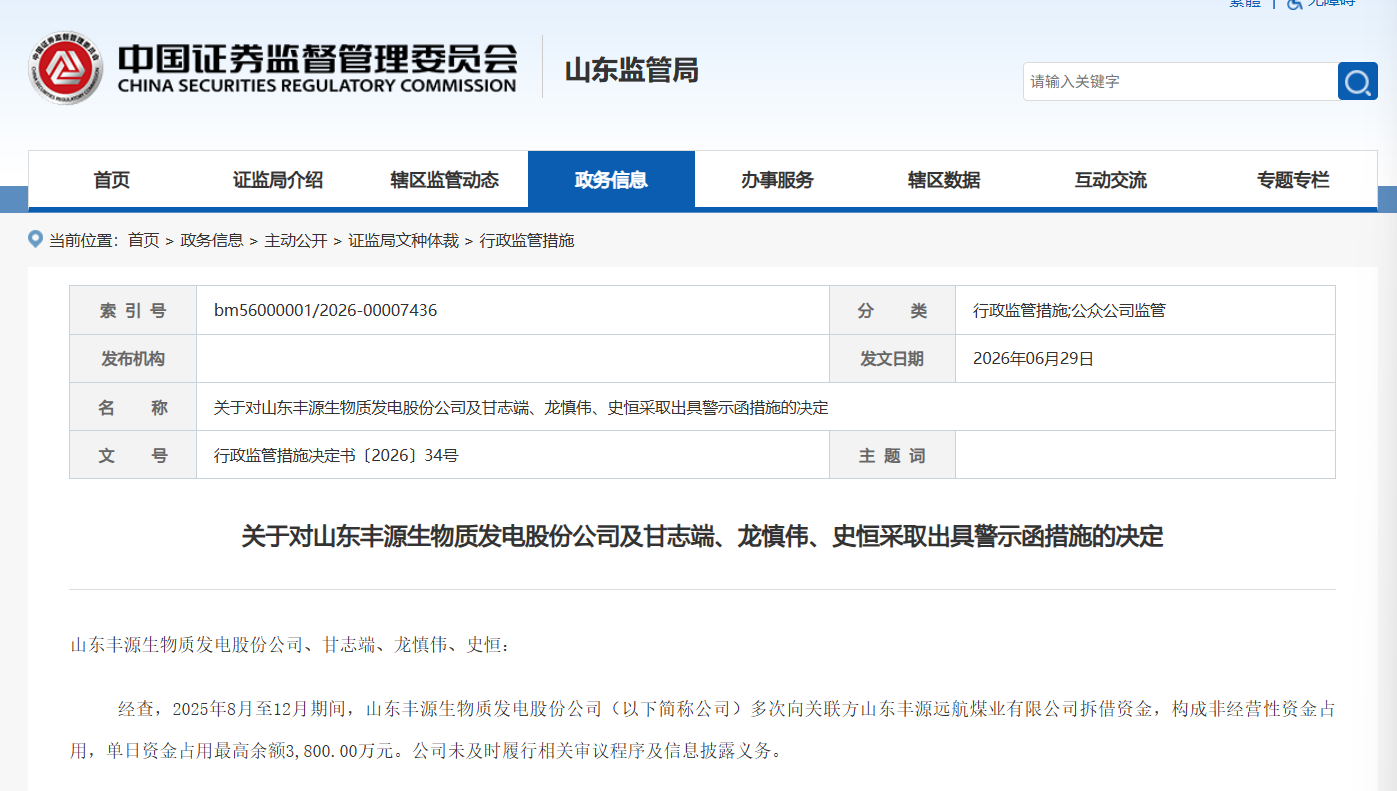Click the CSRC round emblem logo
The height and width of the screenshot is (791, 1397).
[x=66, y=67]
